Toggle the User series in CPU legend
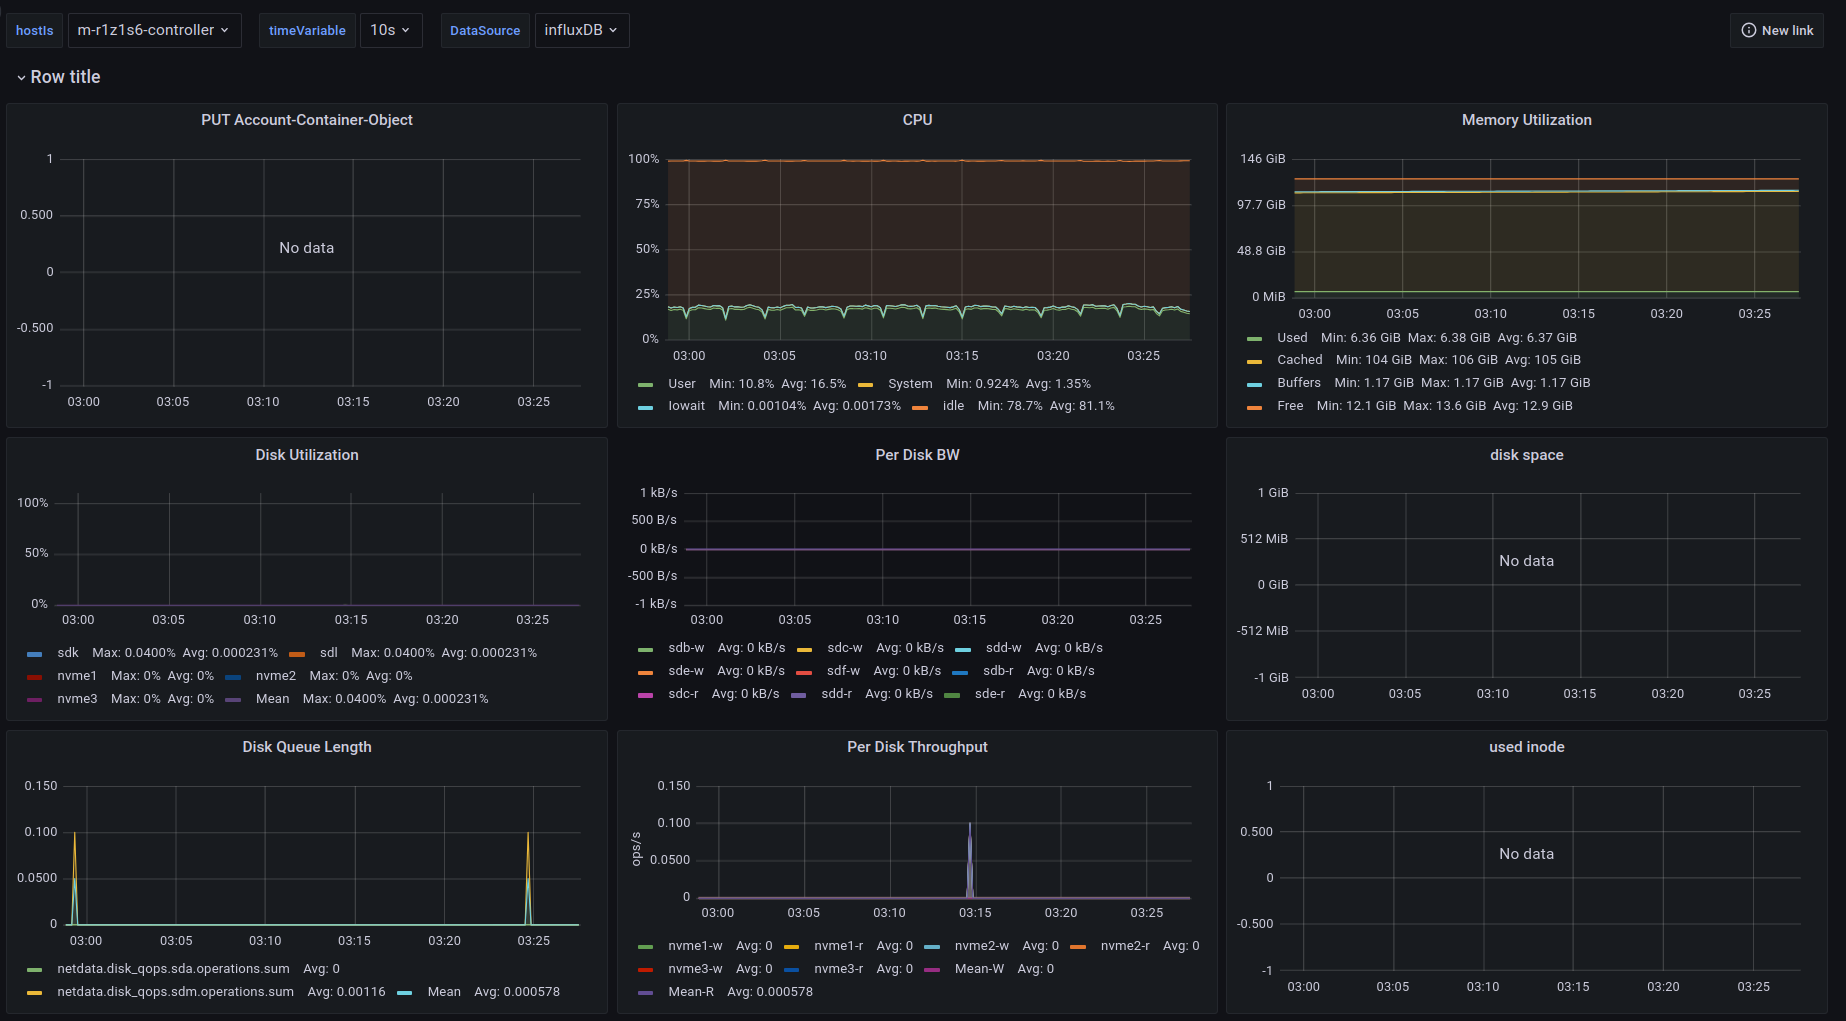Image resolution: width=1846 pixels, height=1021 pixels. 682,384
